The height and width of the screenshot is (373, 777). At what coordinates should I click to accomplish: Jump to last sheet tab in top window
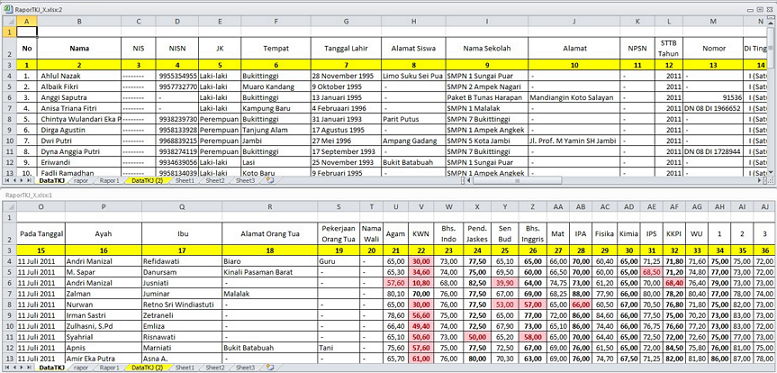tap(29, 181)
